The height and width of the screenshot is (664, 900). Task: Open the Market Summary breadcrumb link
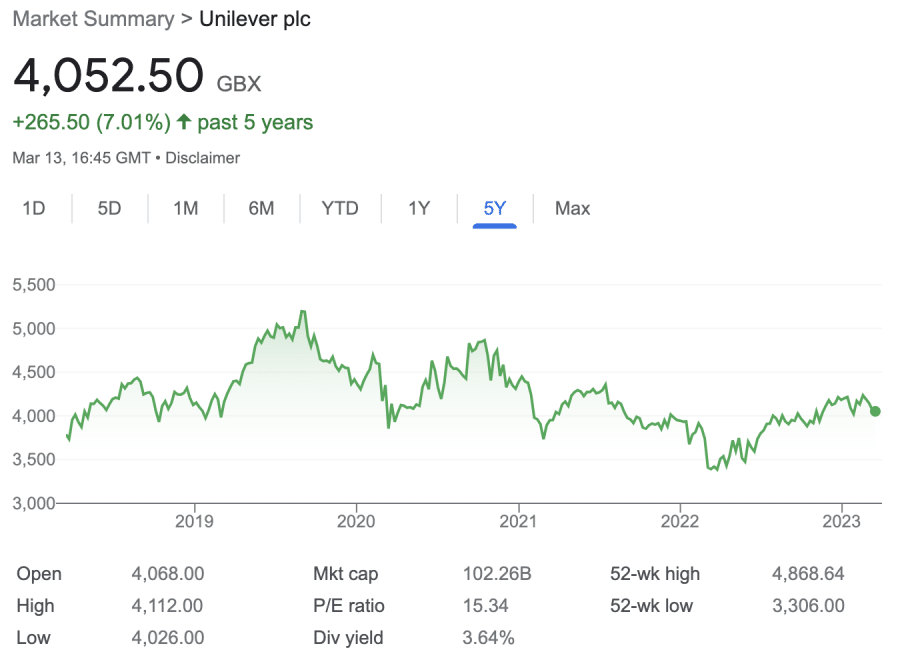click(x=94, y=19)
